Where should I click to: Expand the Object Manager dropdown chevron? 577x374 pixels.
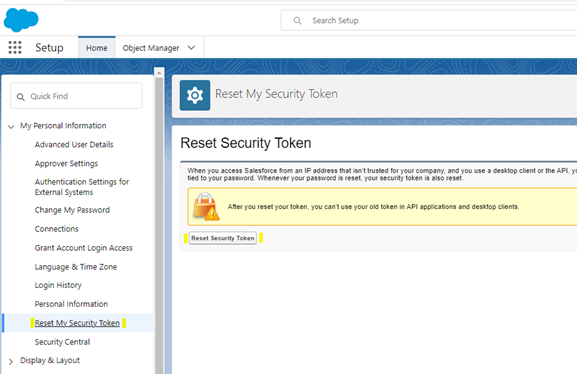191,47
